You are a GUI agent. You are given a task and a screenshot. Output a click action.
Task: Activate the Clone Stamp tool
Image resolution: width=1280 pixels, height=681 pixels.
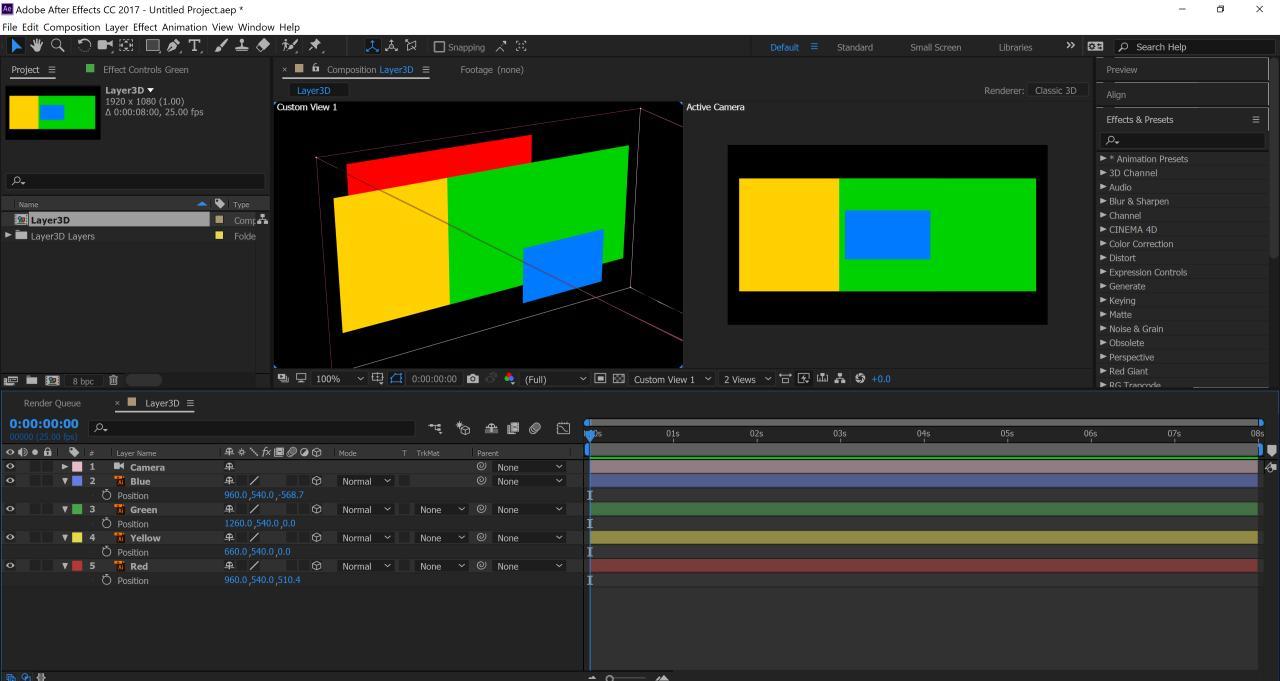(242, 45)
